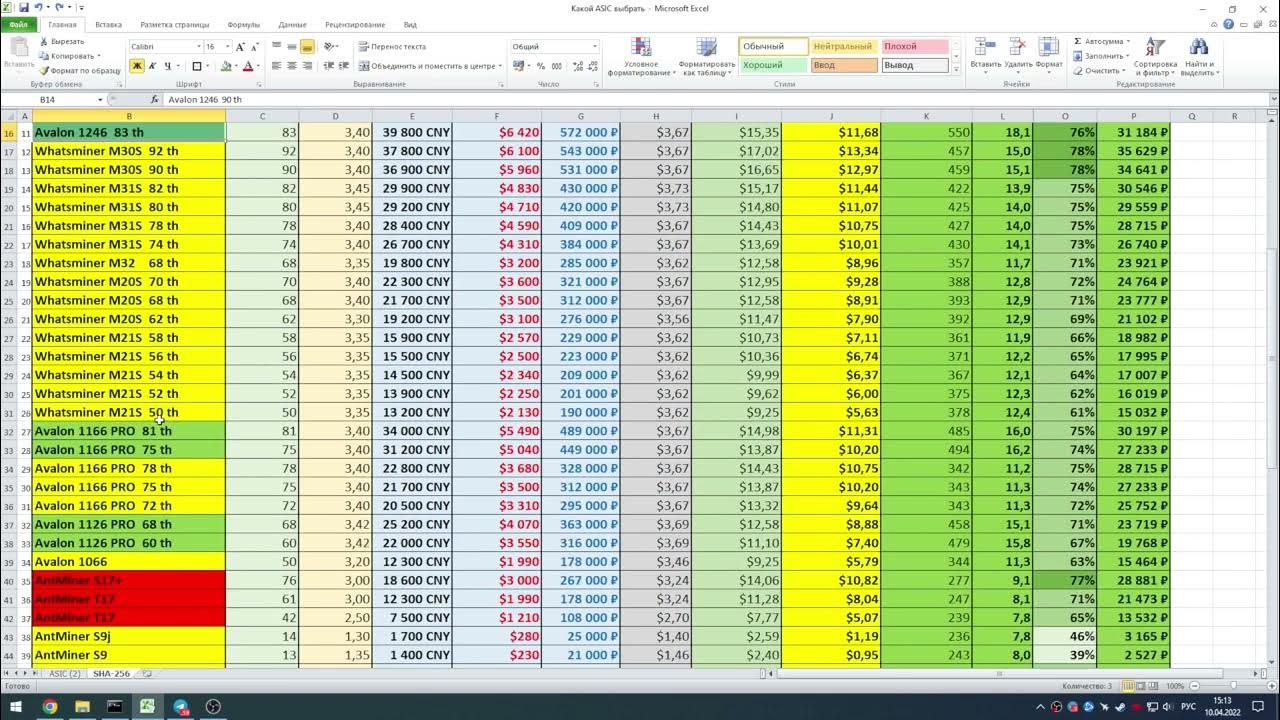
Task: Switch to the Разметка страницы tab
Action: pos(175,24)
